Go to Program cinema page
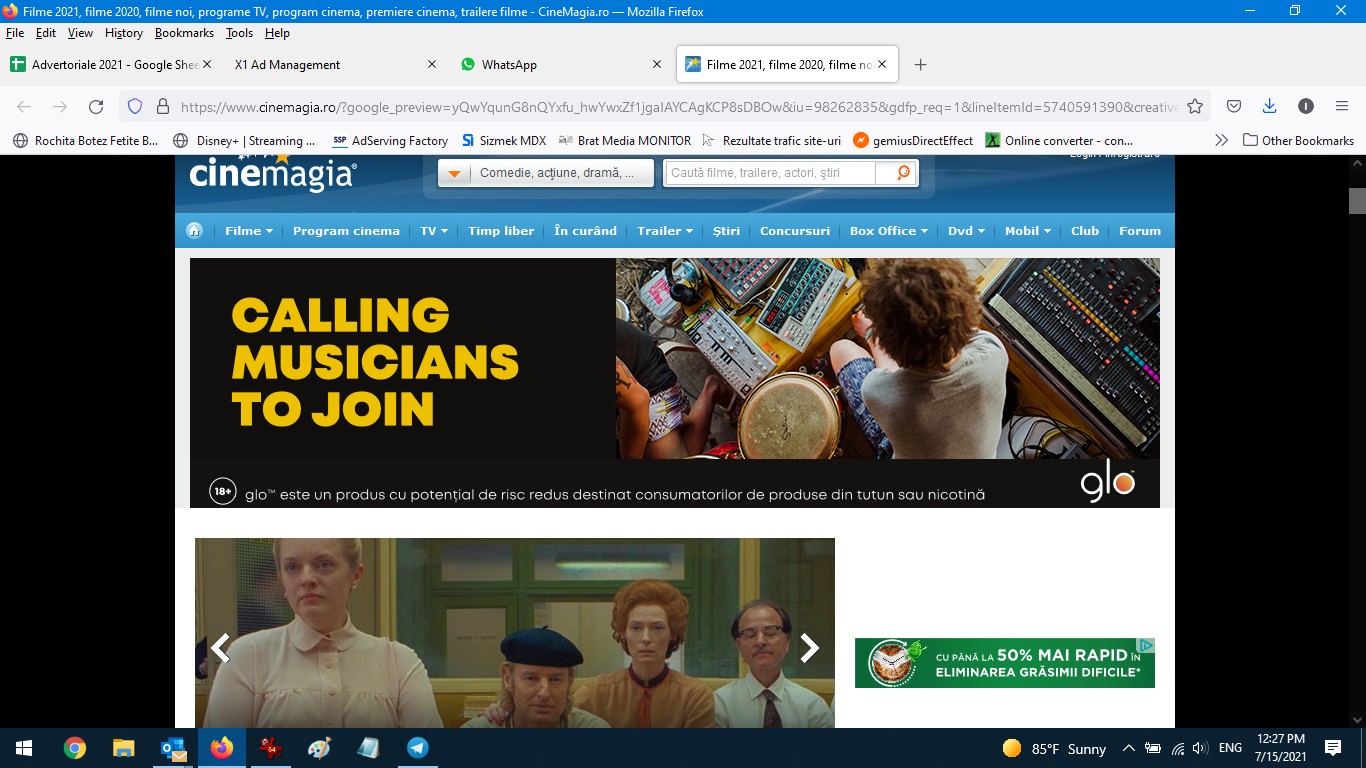 pos(346,231)
